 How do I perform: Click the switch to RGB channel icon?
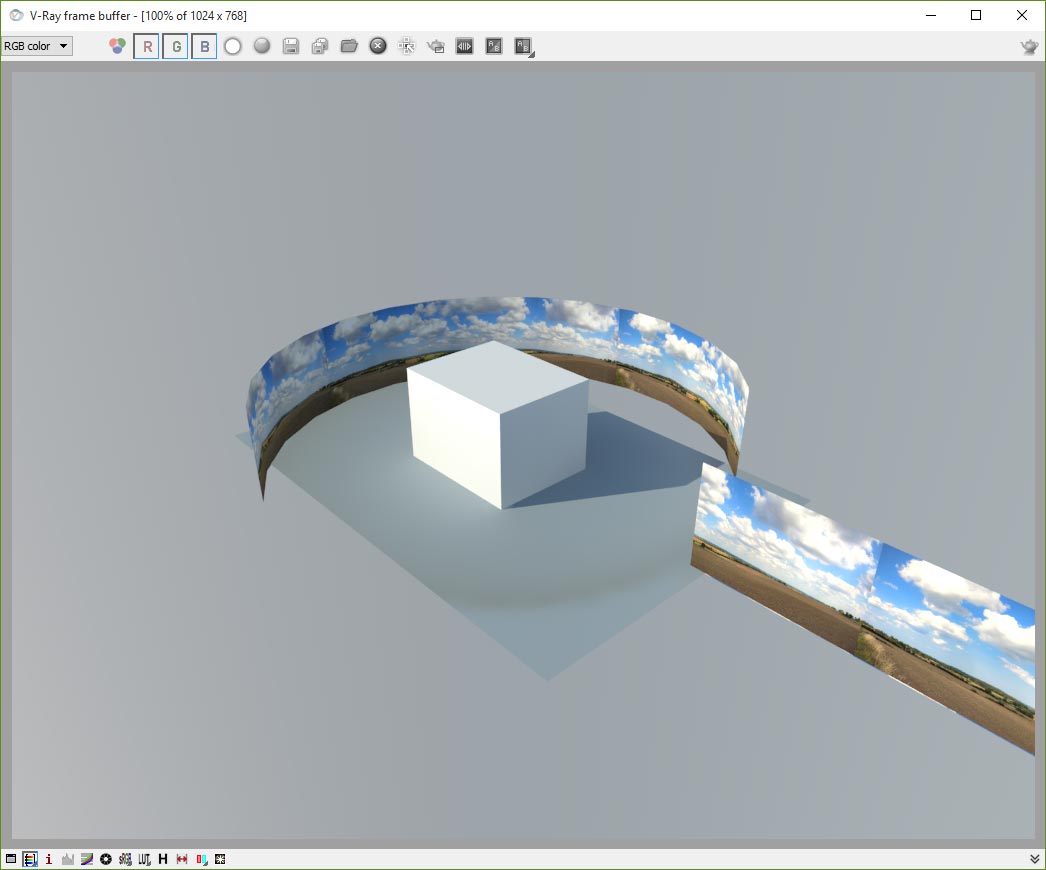pyautogui.click(x=118, y=46)
